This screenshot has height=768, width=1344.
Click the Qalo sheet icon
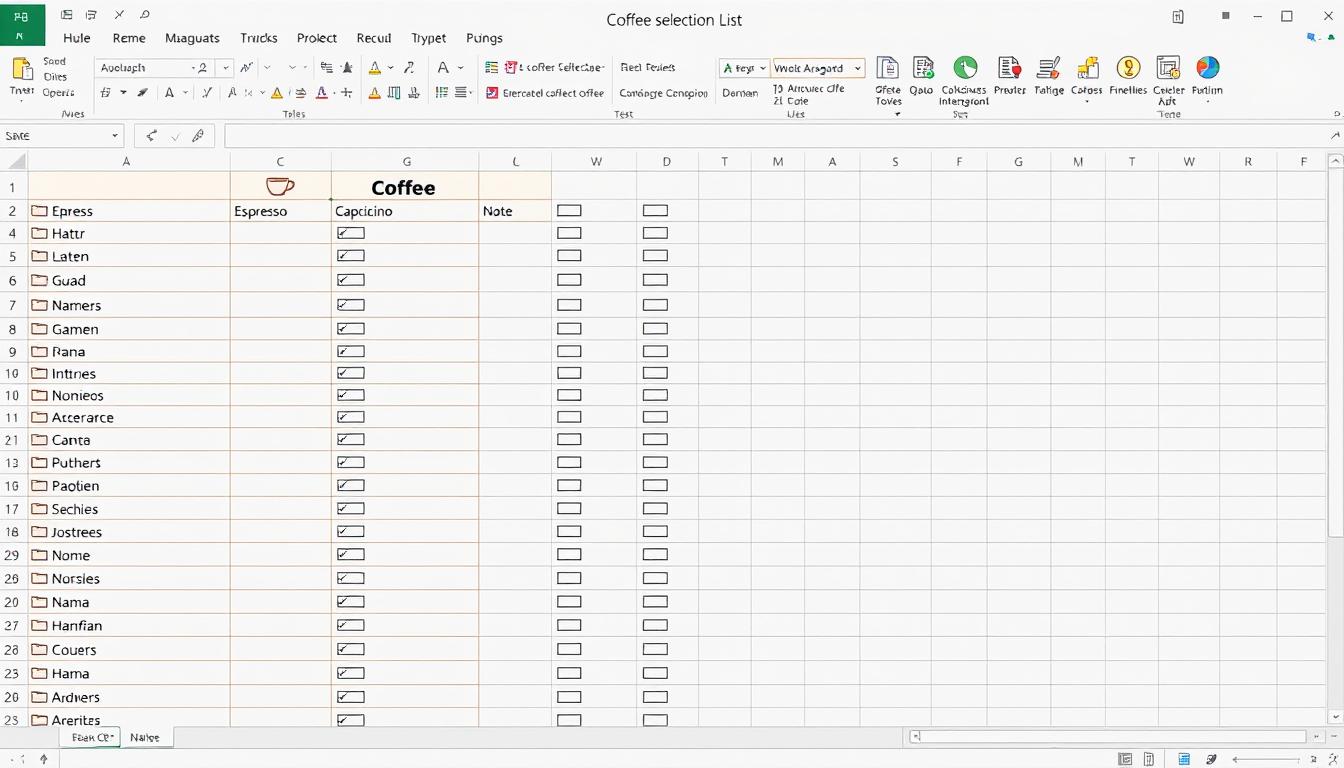[x=922, y=68]
